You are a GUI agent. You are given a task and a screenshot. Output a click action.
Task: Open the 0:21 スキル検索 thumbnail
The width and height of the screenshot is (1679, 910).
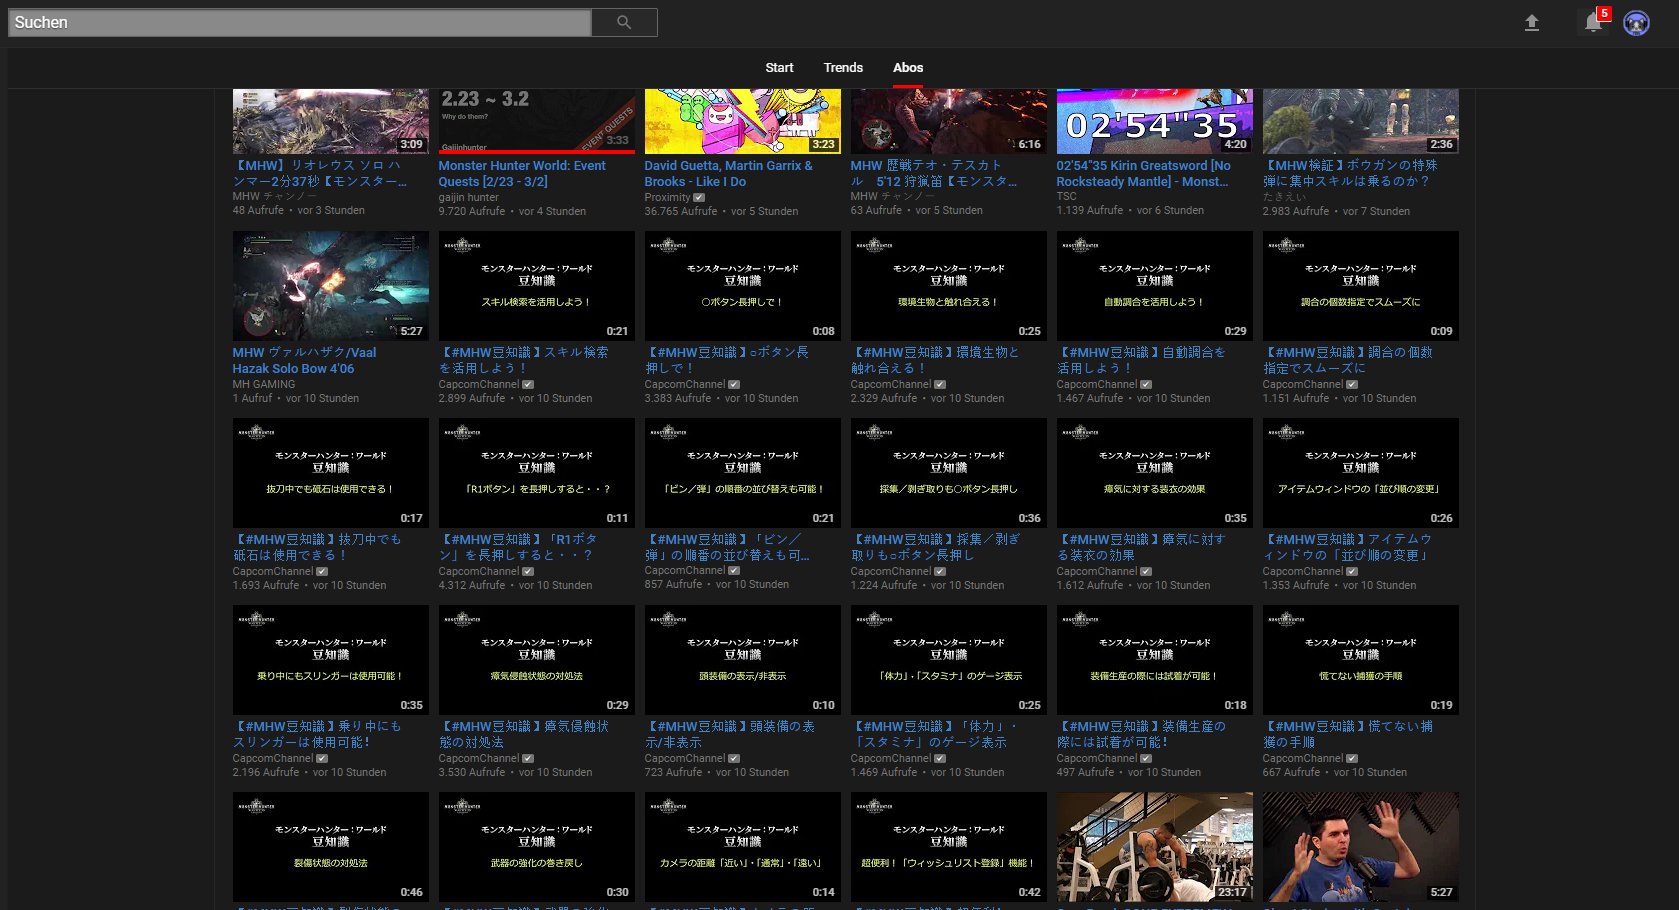[x=536, y=286]
